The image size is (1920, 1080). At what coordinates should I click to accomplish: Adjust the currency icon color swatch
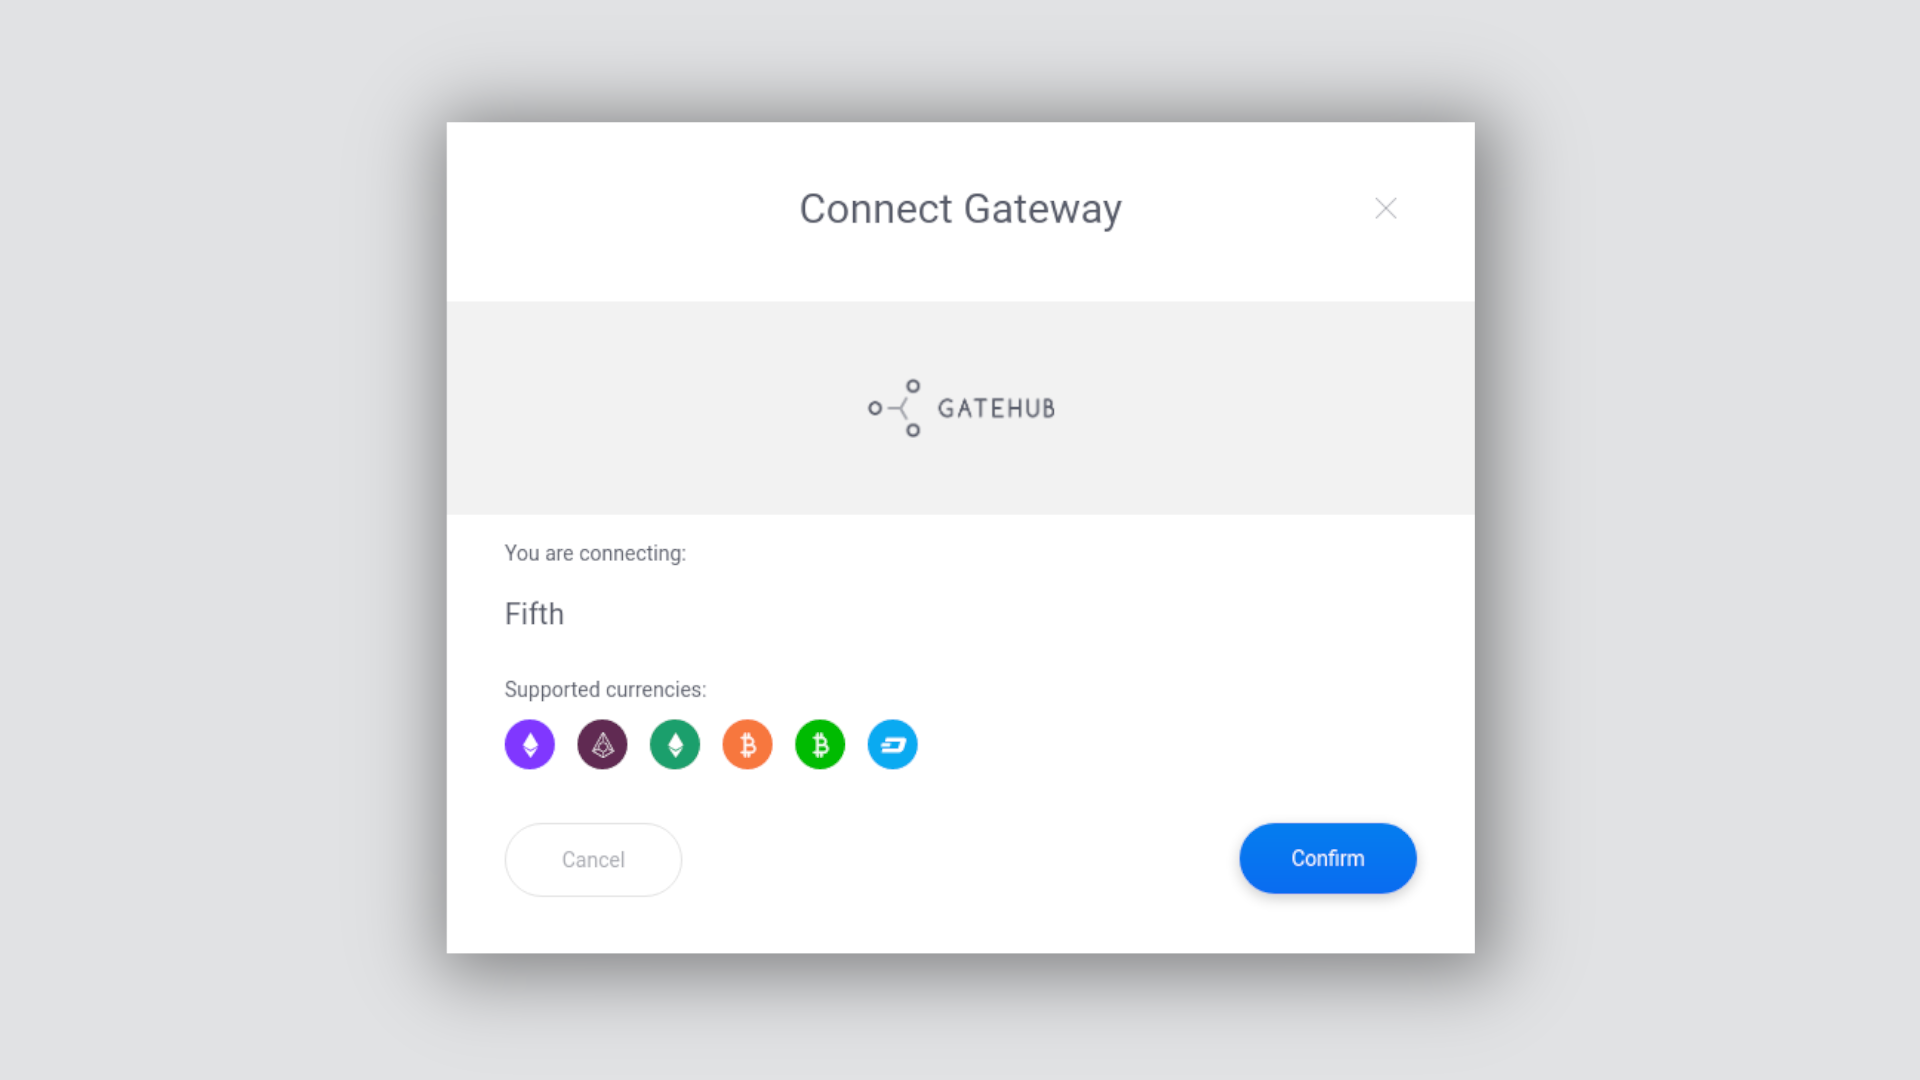point(529,742)
